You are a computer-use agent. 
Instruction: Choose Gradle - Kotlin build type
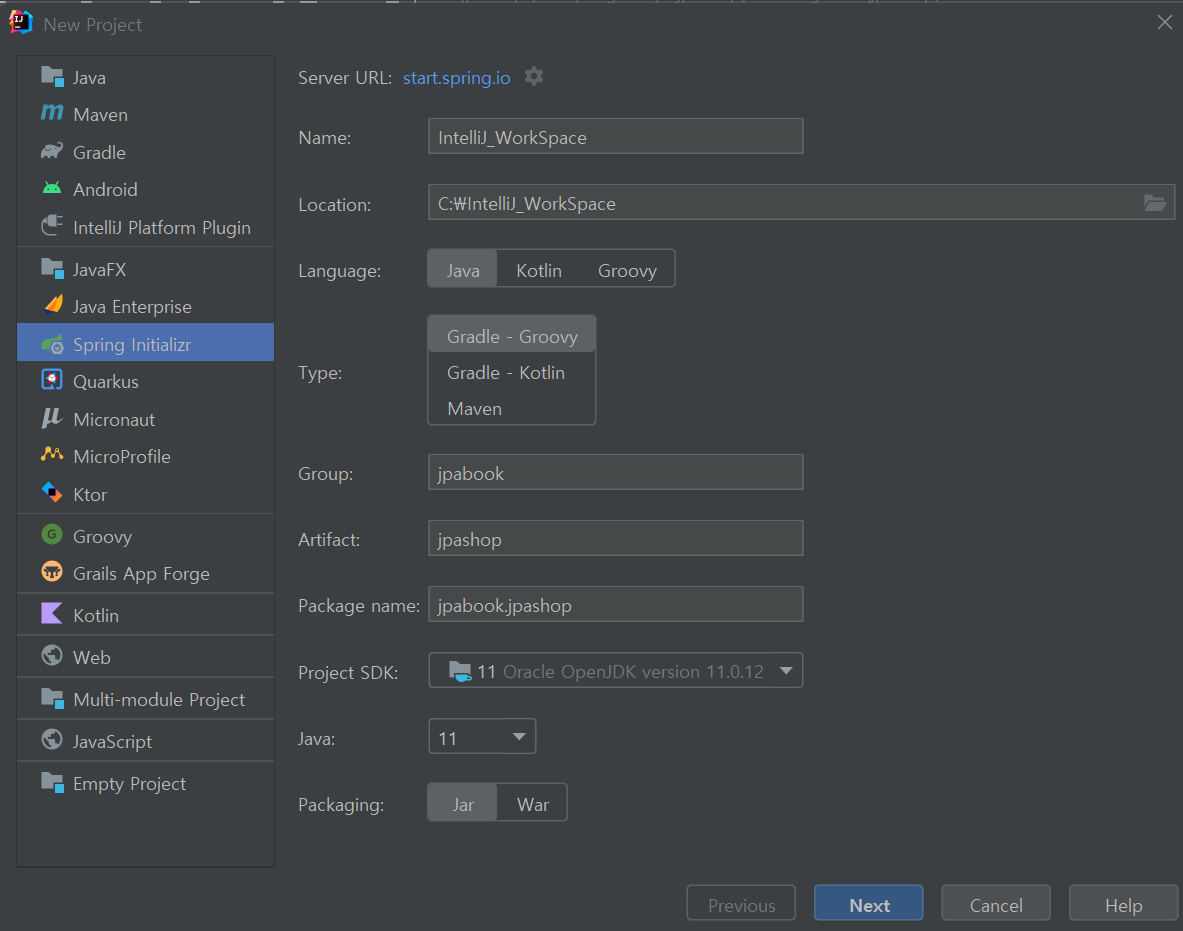coord(512,373)
